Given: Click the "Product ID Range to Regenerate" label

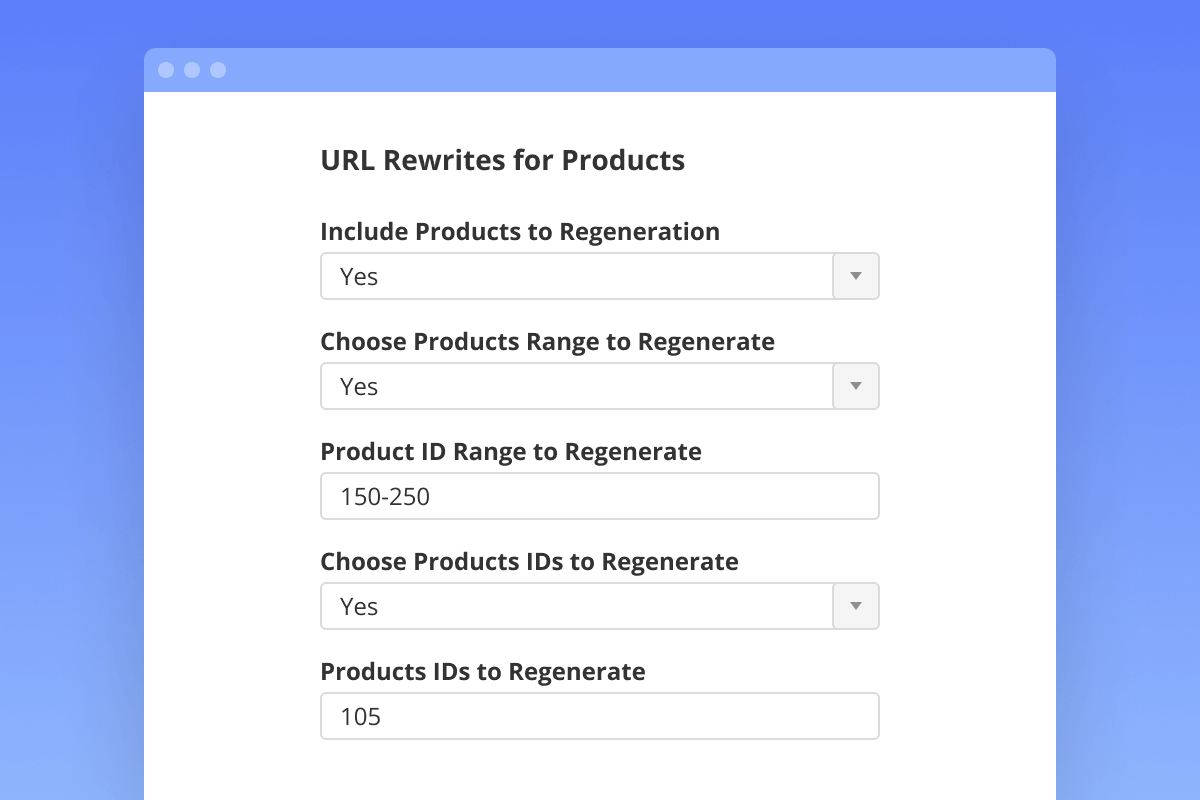Looking at the screenshot, I should (x=511, y=452).
